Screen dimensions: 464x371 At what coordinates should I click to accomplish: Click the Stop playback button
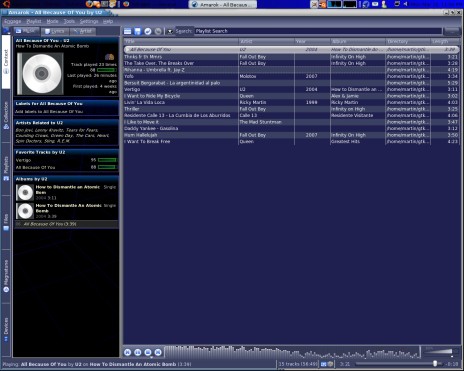(148, 352)
